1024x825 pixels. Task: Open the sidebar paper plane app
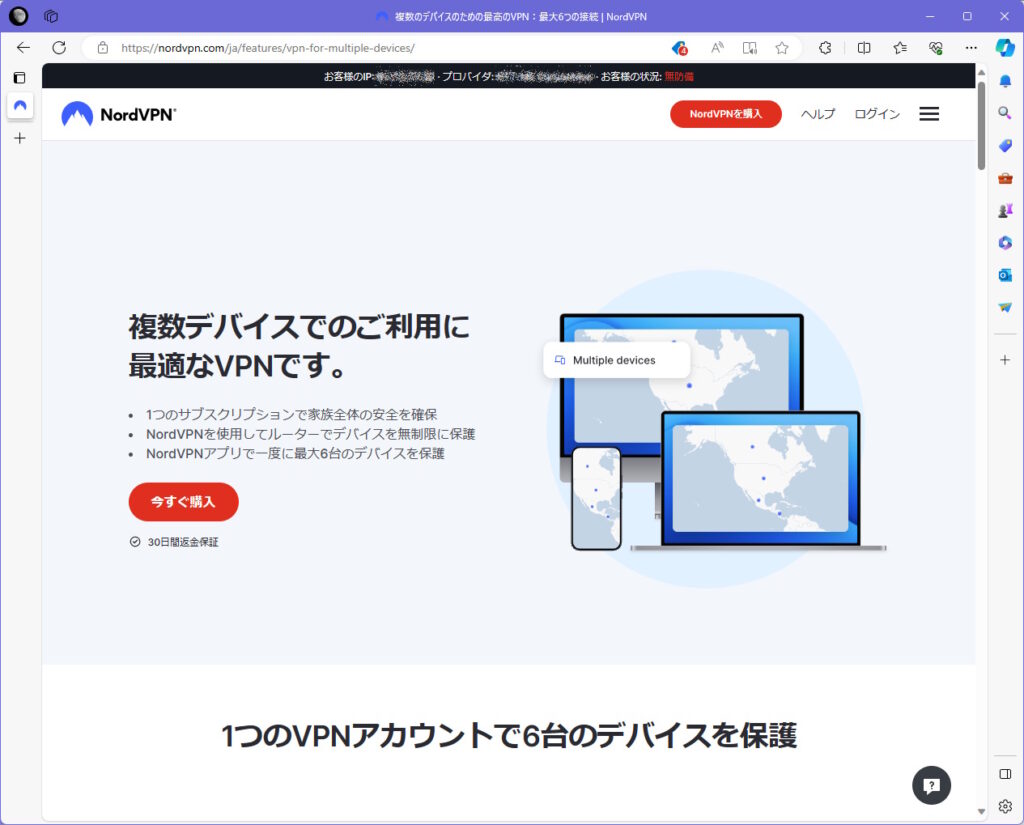click(x=1005, y=307)
